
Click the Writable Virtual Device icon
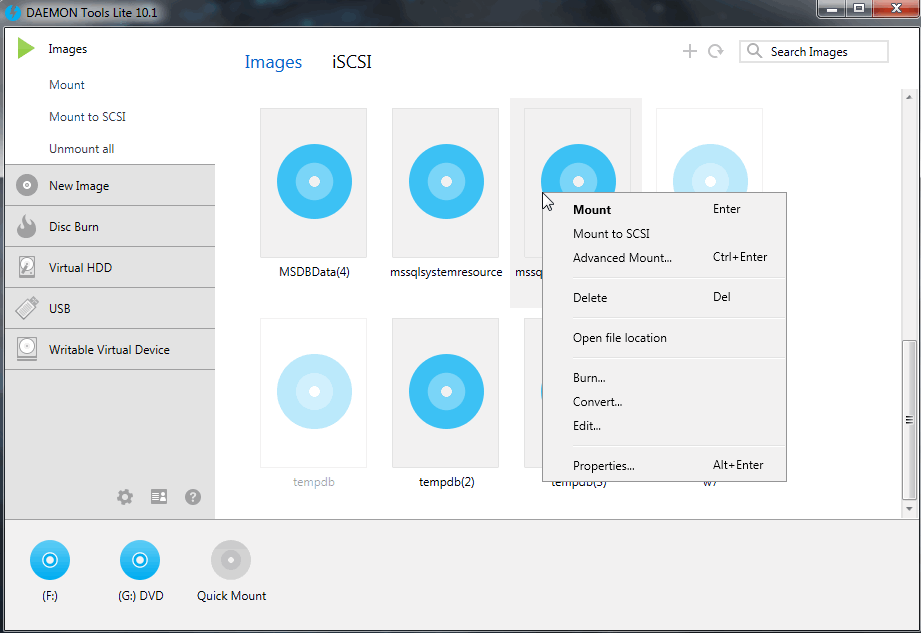pyautogui.click(x=26, y=349)
